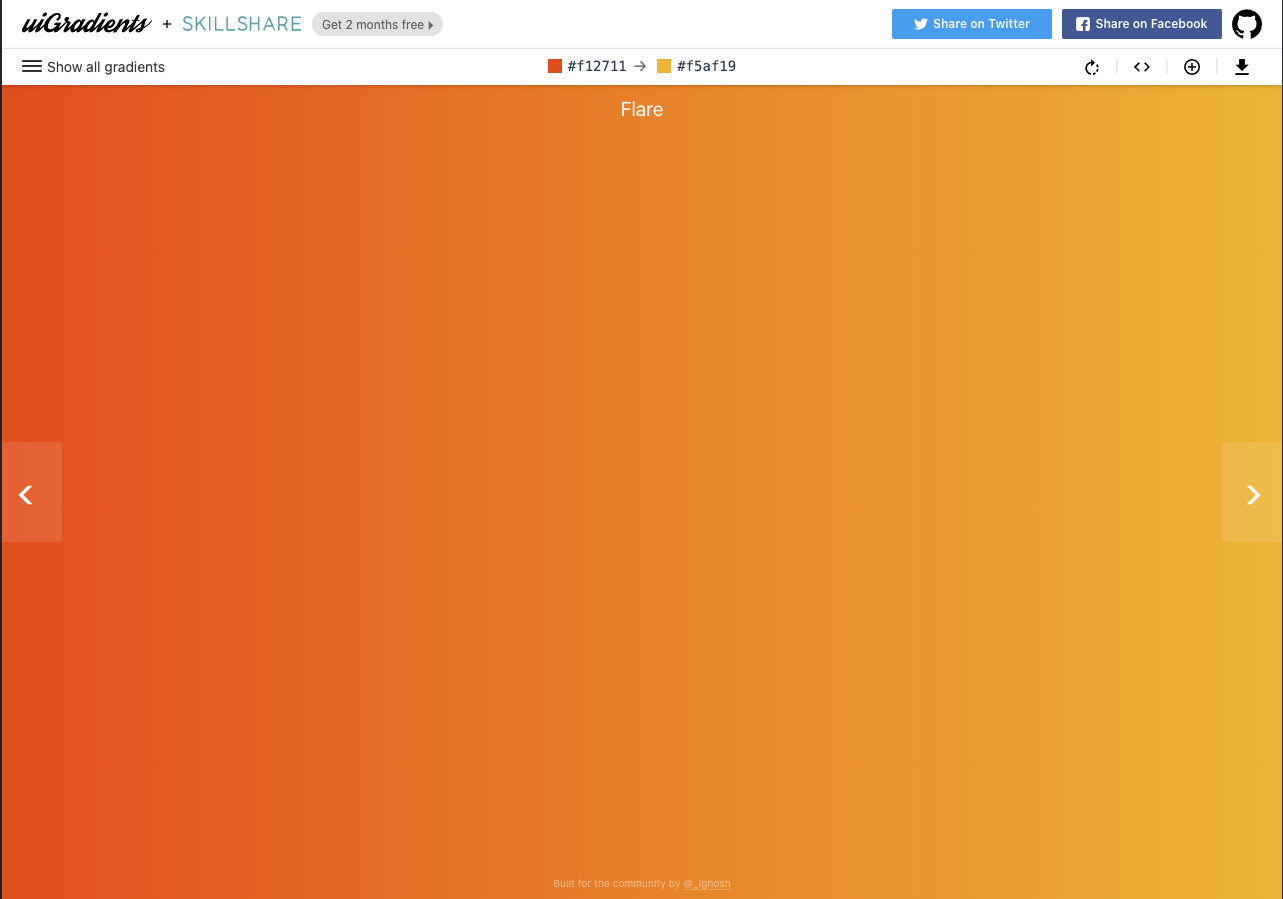Navigate to the next gradient with right arrow
1283x899 pixels.
[1252, 493]
